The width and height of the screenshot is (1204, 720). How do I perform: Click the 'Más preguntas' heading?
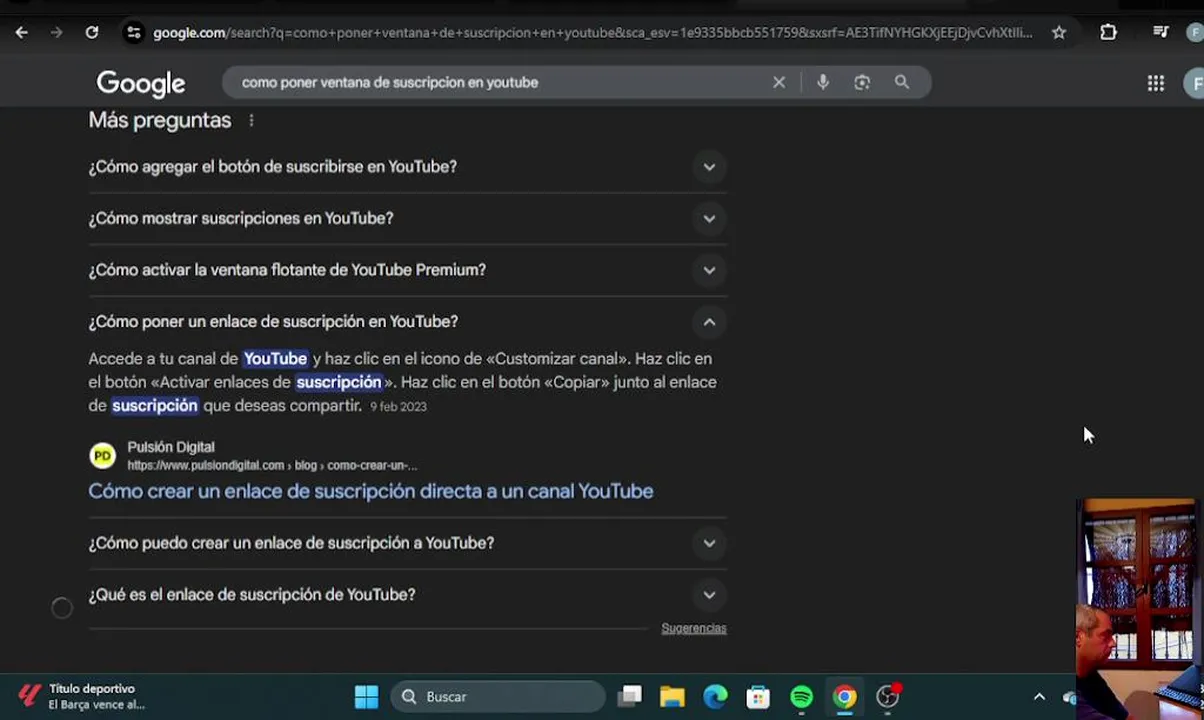click(160, 120)
